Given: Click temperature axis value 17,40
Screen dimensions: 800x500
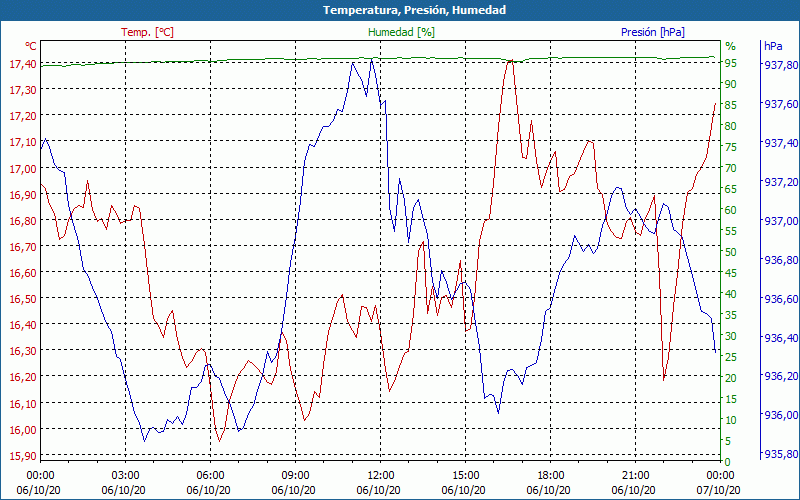Looking at the screenshot, I should [22, 63].
